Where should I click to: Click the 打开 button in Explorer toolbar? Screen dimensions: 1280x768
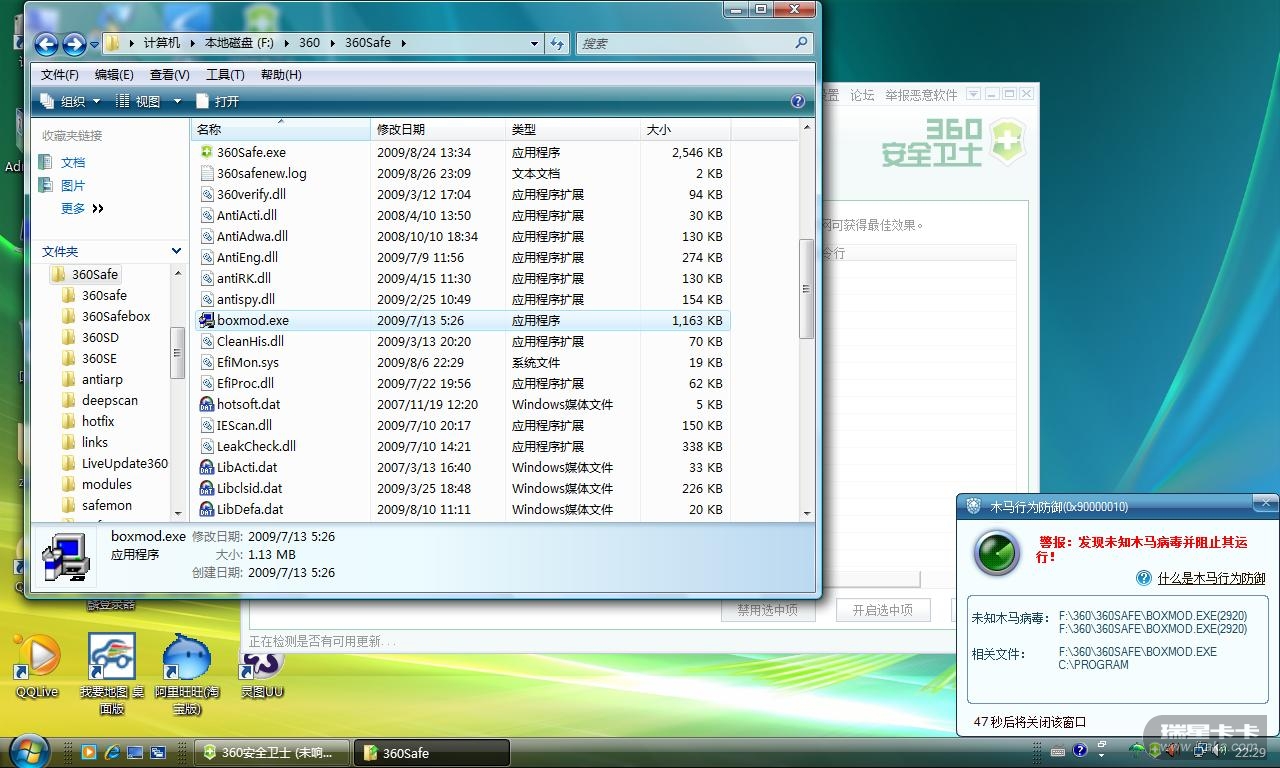coord(217,101)
